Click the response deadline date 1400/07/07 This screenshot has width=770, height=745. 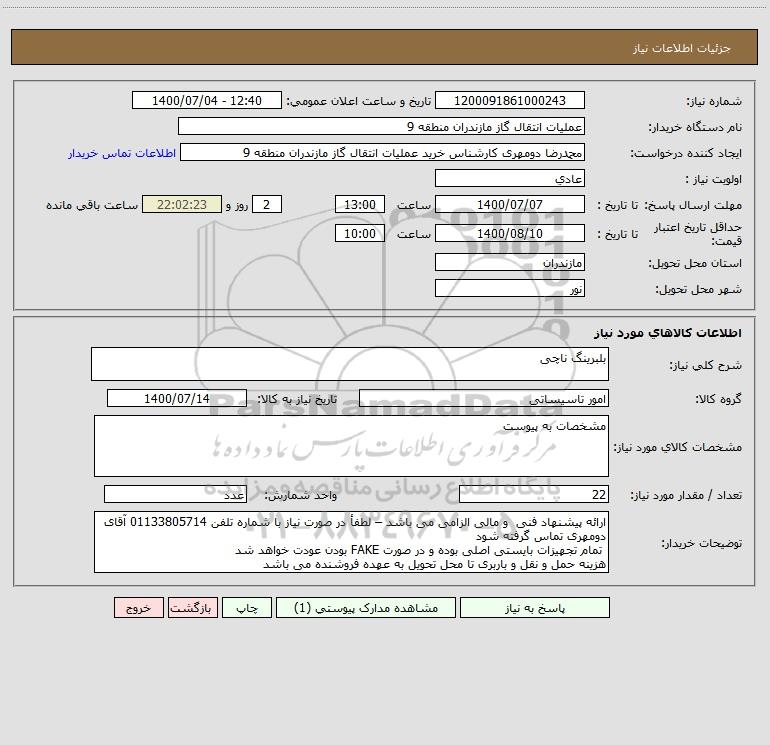pyautogui.click(x=510, y=205)
